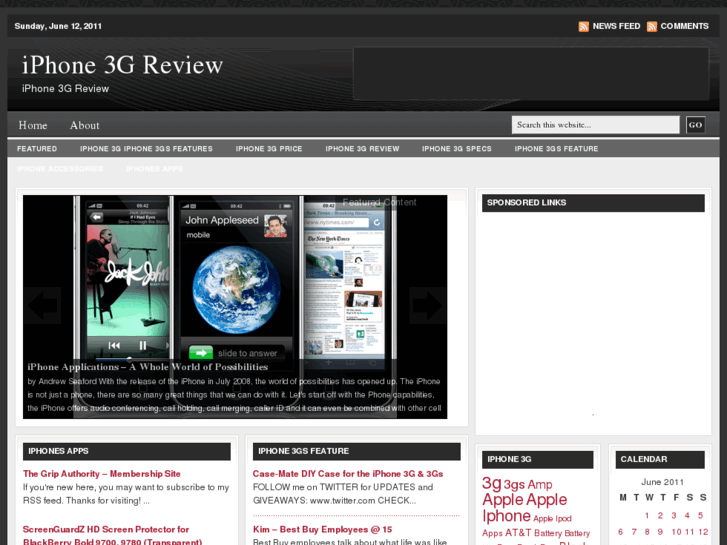
Task: Open iPhone 3G Review category in navbar
Action: coord(362,149)
